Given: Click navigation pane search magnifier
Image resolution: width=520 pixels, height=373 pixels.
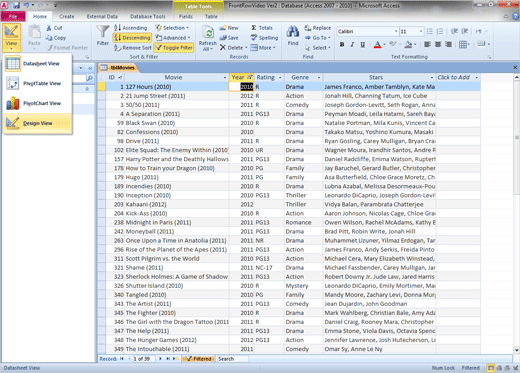Looking at the screenshot, I should pos(90,79).
